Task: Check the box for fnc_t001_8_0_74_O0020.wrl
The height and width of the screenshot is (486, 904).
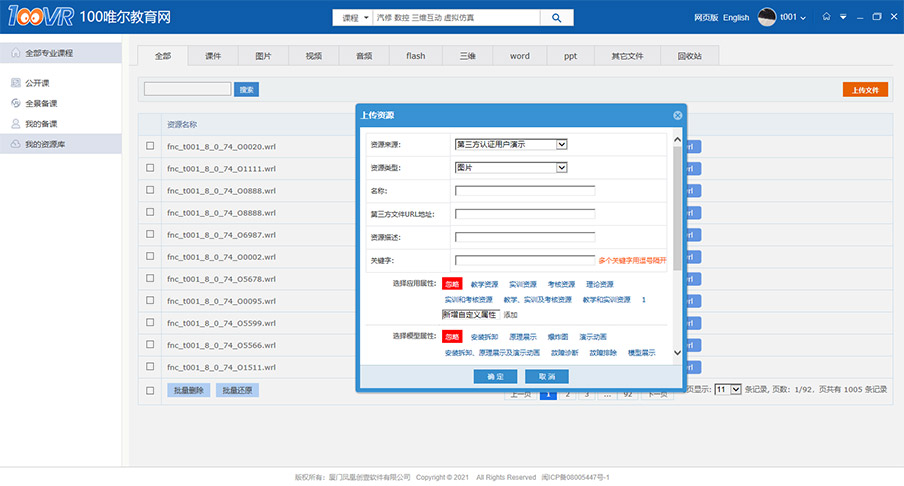Action: [x=150, y=146]
